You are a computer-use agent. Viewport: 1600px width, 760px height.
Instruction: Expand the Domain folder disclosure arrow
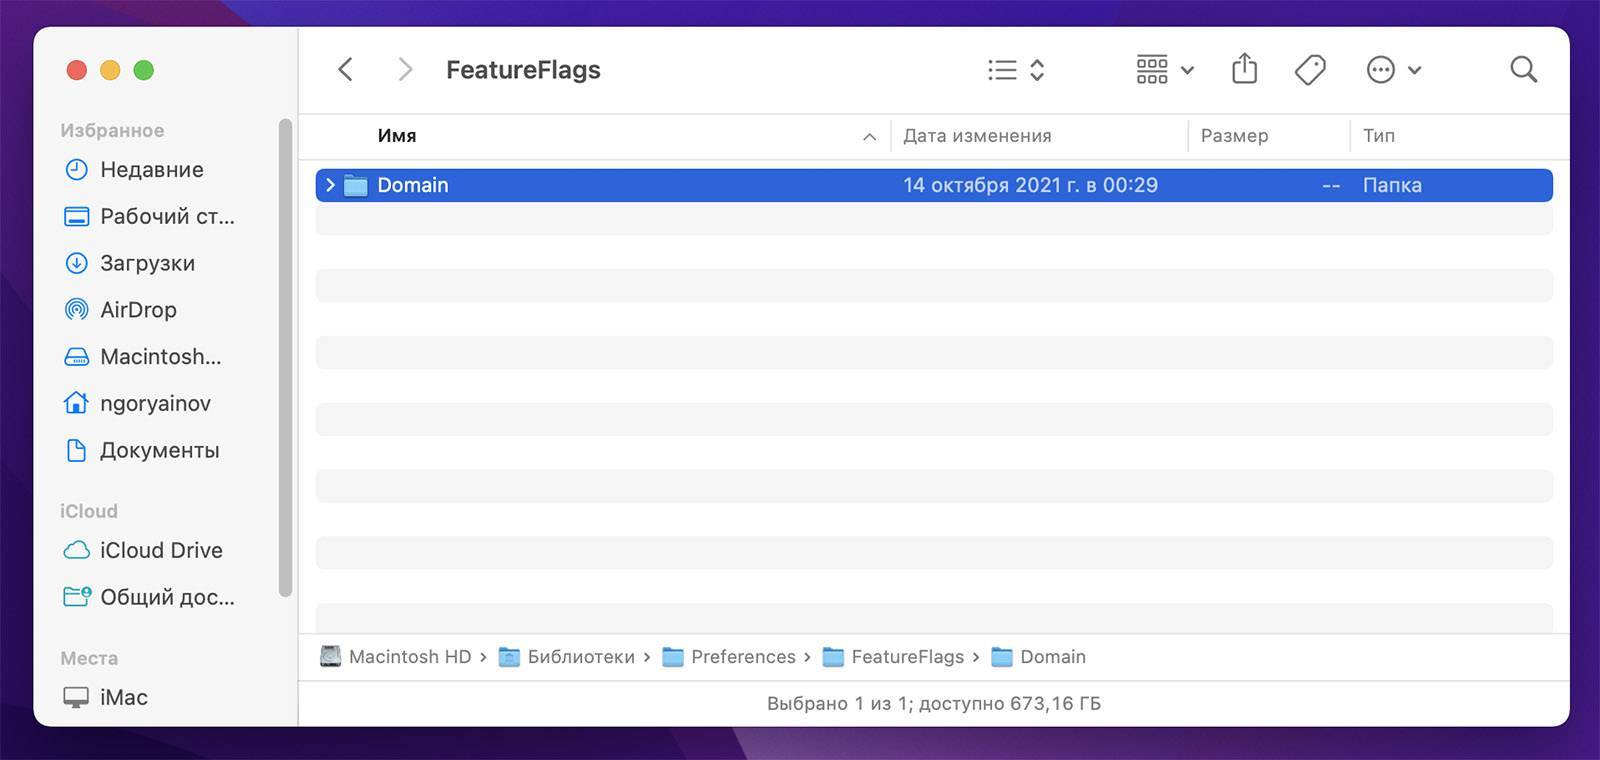[330, 185]
